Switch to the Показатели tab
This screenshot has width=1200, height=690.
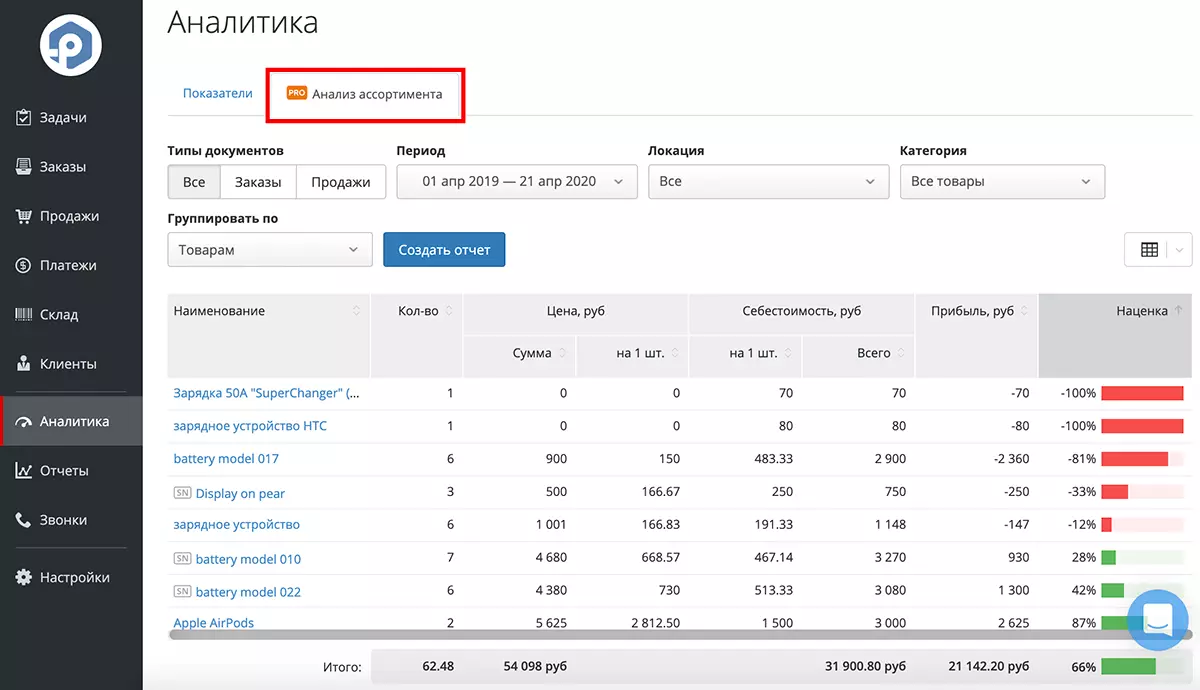point(218,93)
